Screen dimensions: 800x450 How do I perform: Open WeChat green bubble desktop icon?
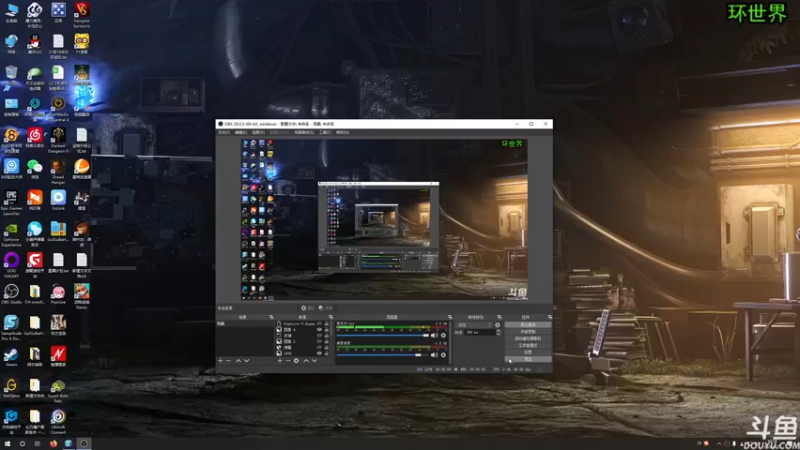35,169
